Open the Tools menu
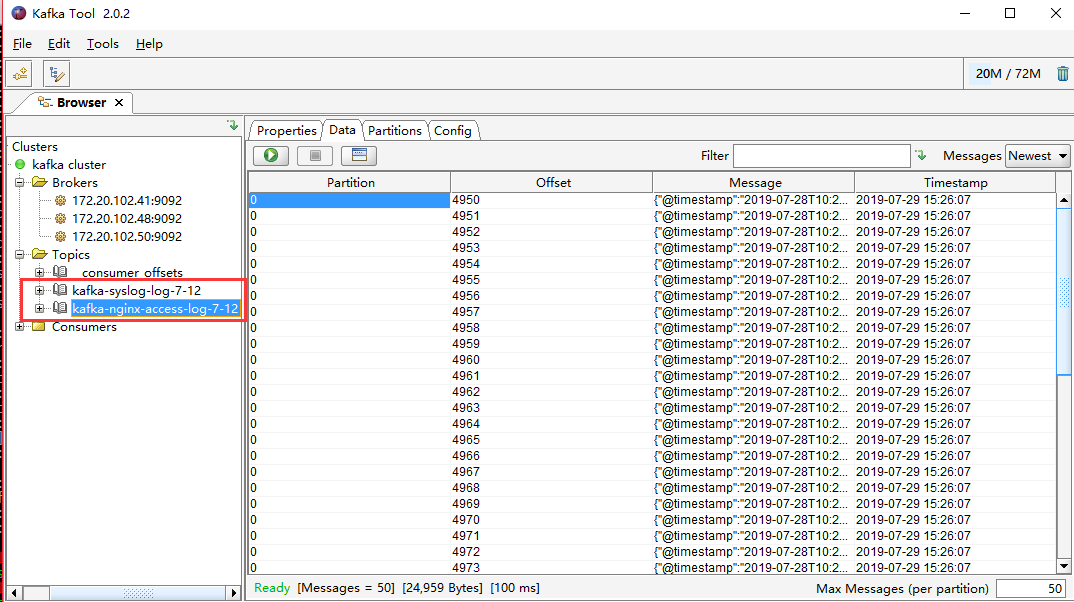This screenshot has width=1074, height=602. 102,44
